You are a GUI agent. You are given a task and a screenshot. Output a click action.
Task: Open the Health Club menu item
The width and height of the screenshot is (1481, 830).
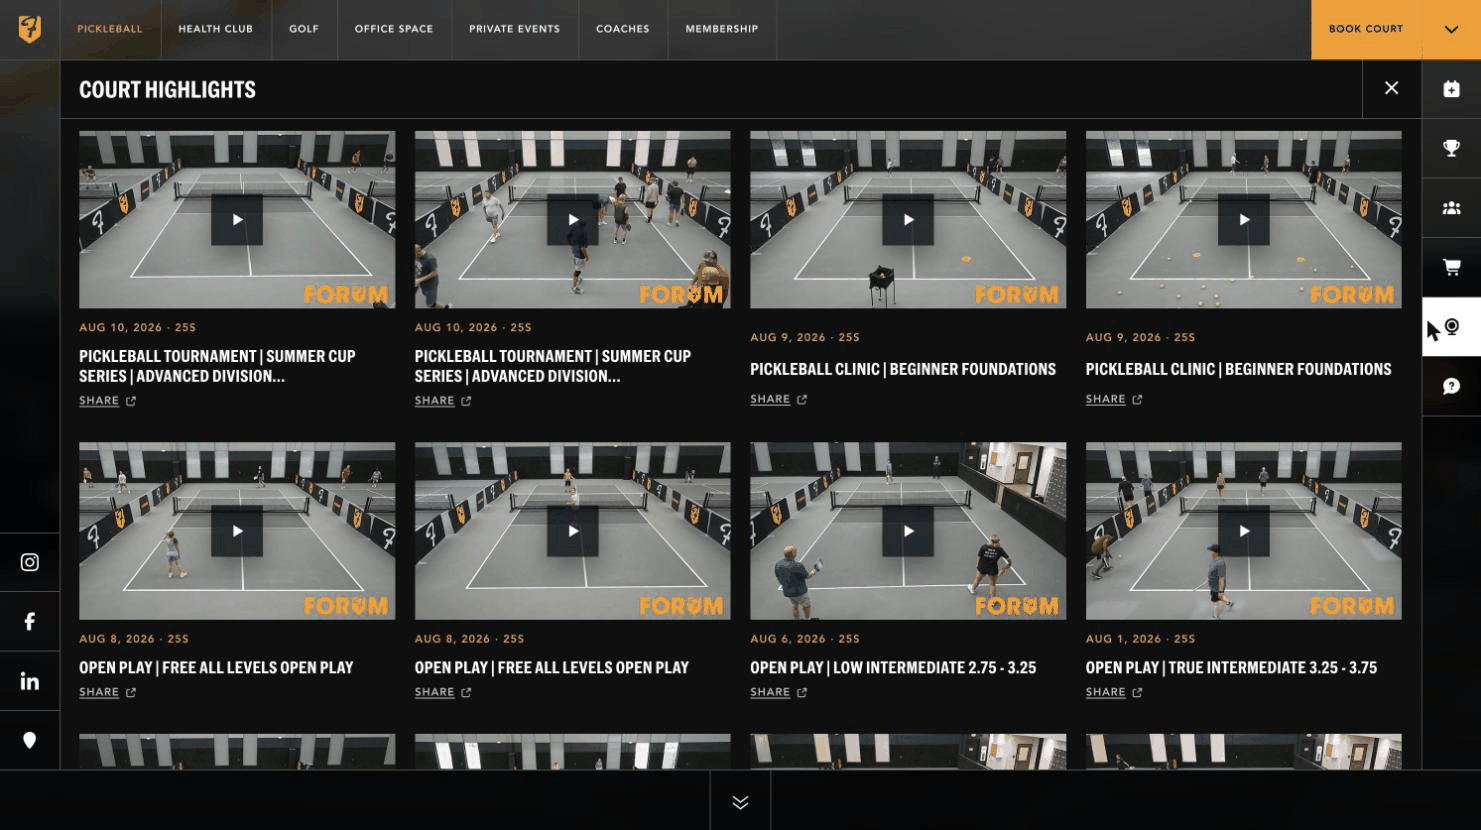coord(216,29)
